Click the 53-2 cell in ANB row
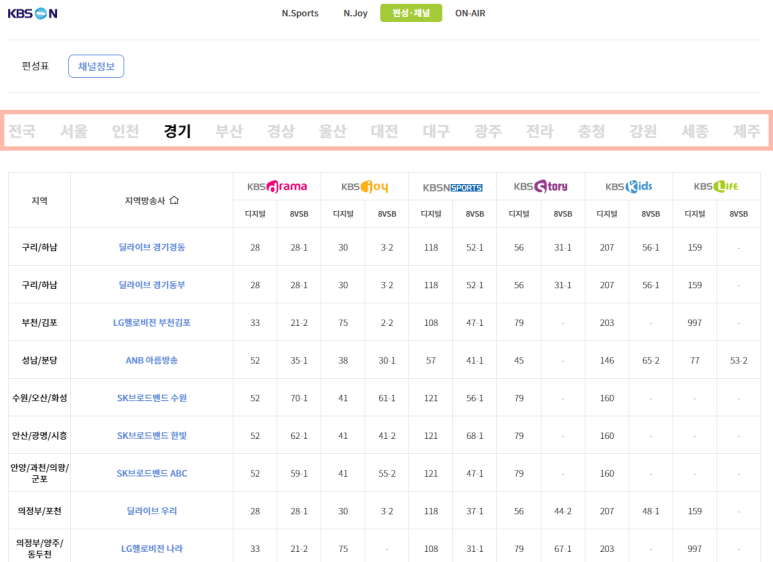This screenshot has width=773, height=562. 738,360
